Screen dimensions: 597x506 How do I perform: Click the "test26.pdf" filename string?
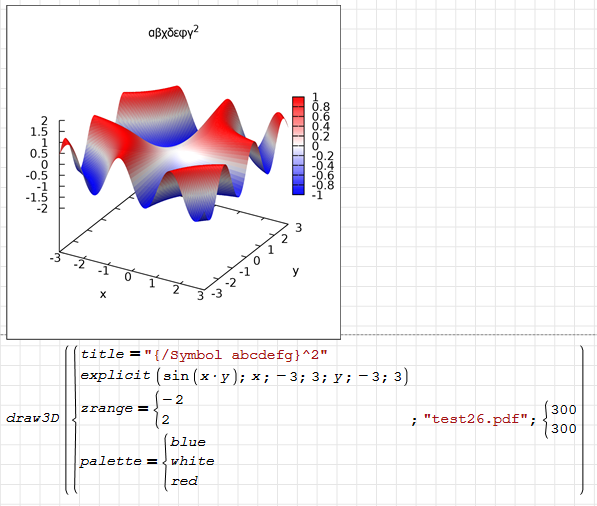coord(476,419)
